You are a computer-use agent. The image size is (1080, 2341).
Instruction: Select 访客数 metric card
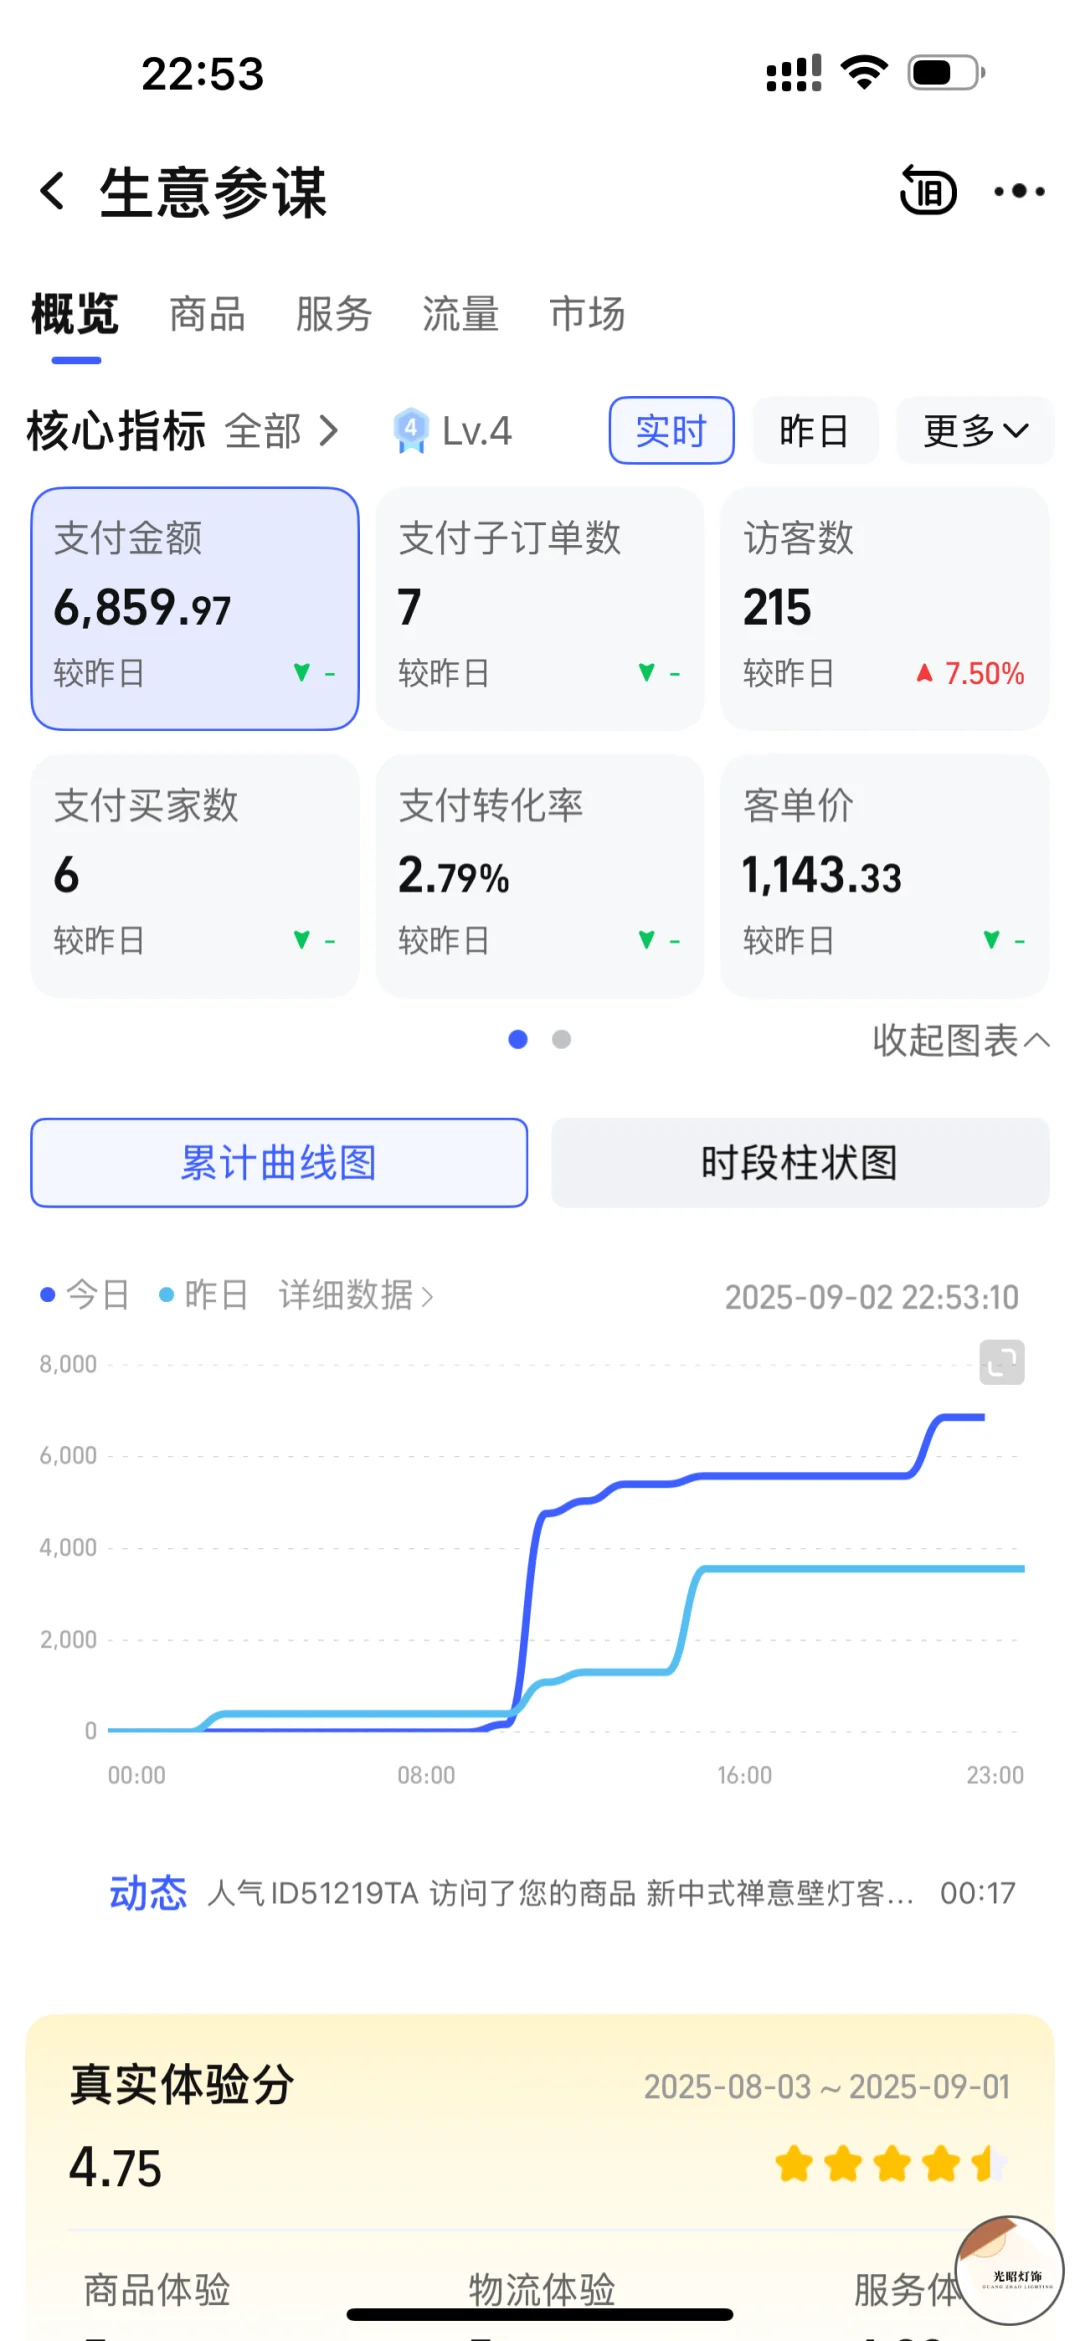point(885,609)
